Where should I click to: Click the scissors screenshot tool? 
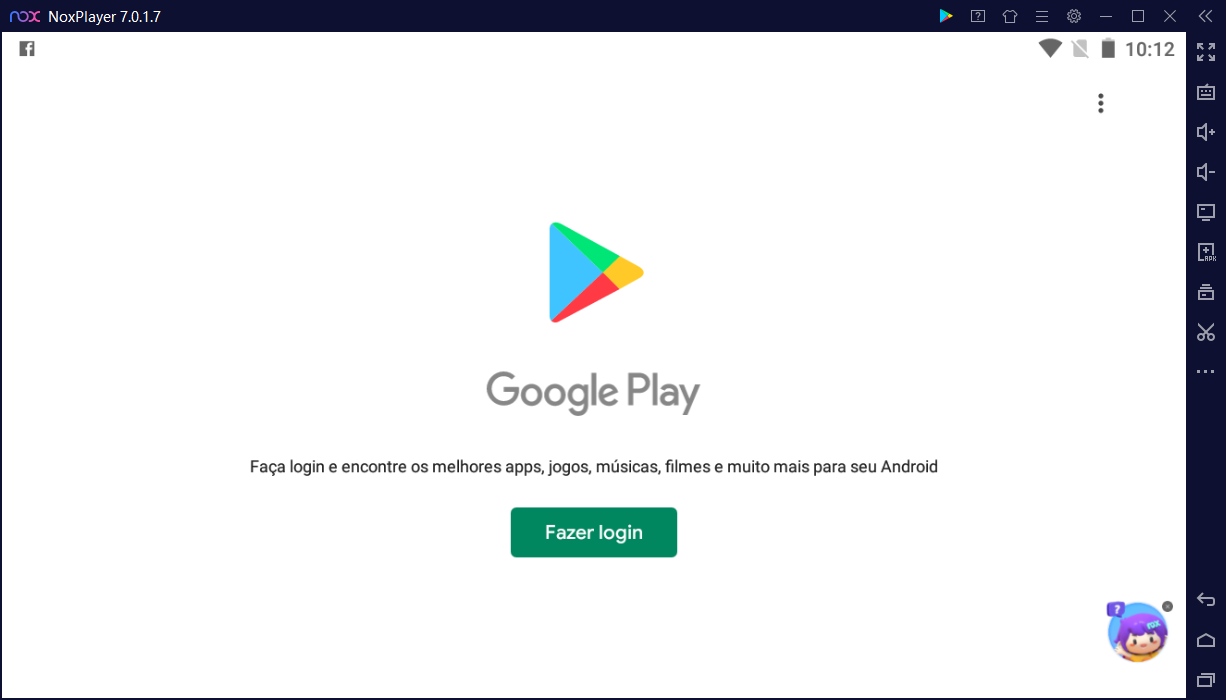click(x=1206, y=332)
